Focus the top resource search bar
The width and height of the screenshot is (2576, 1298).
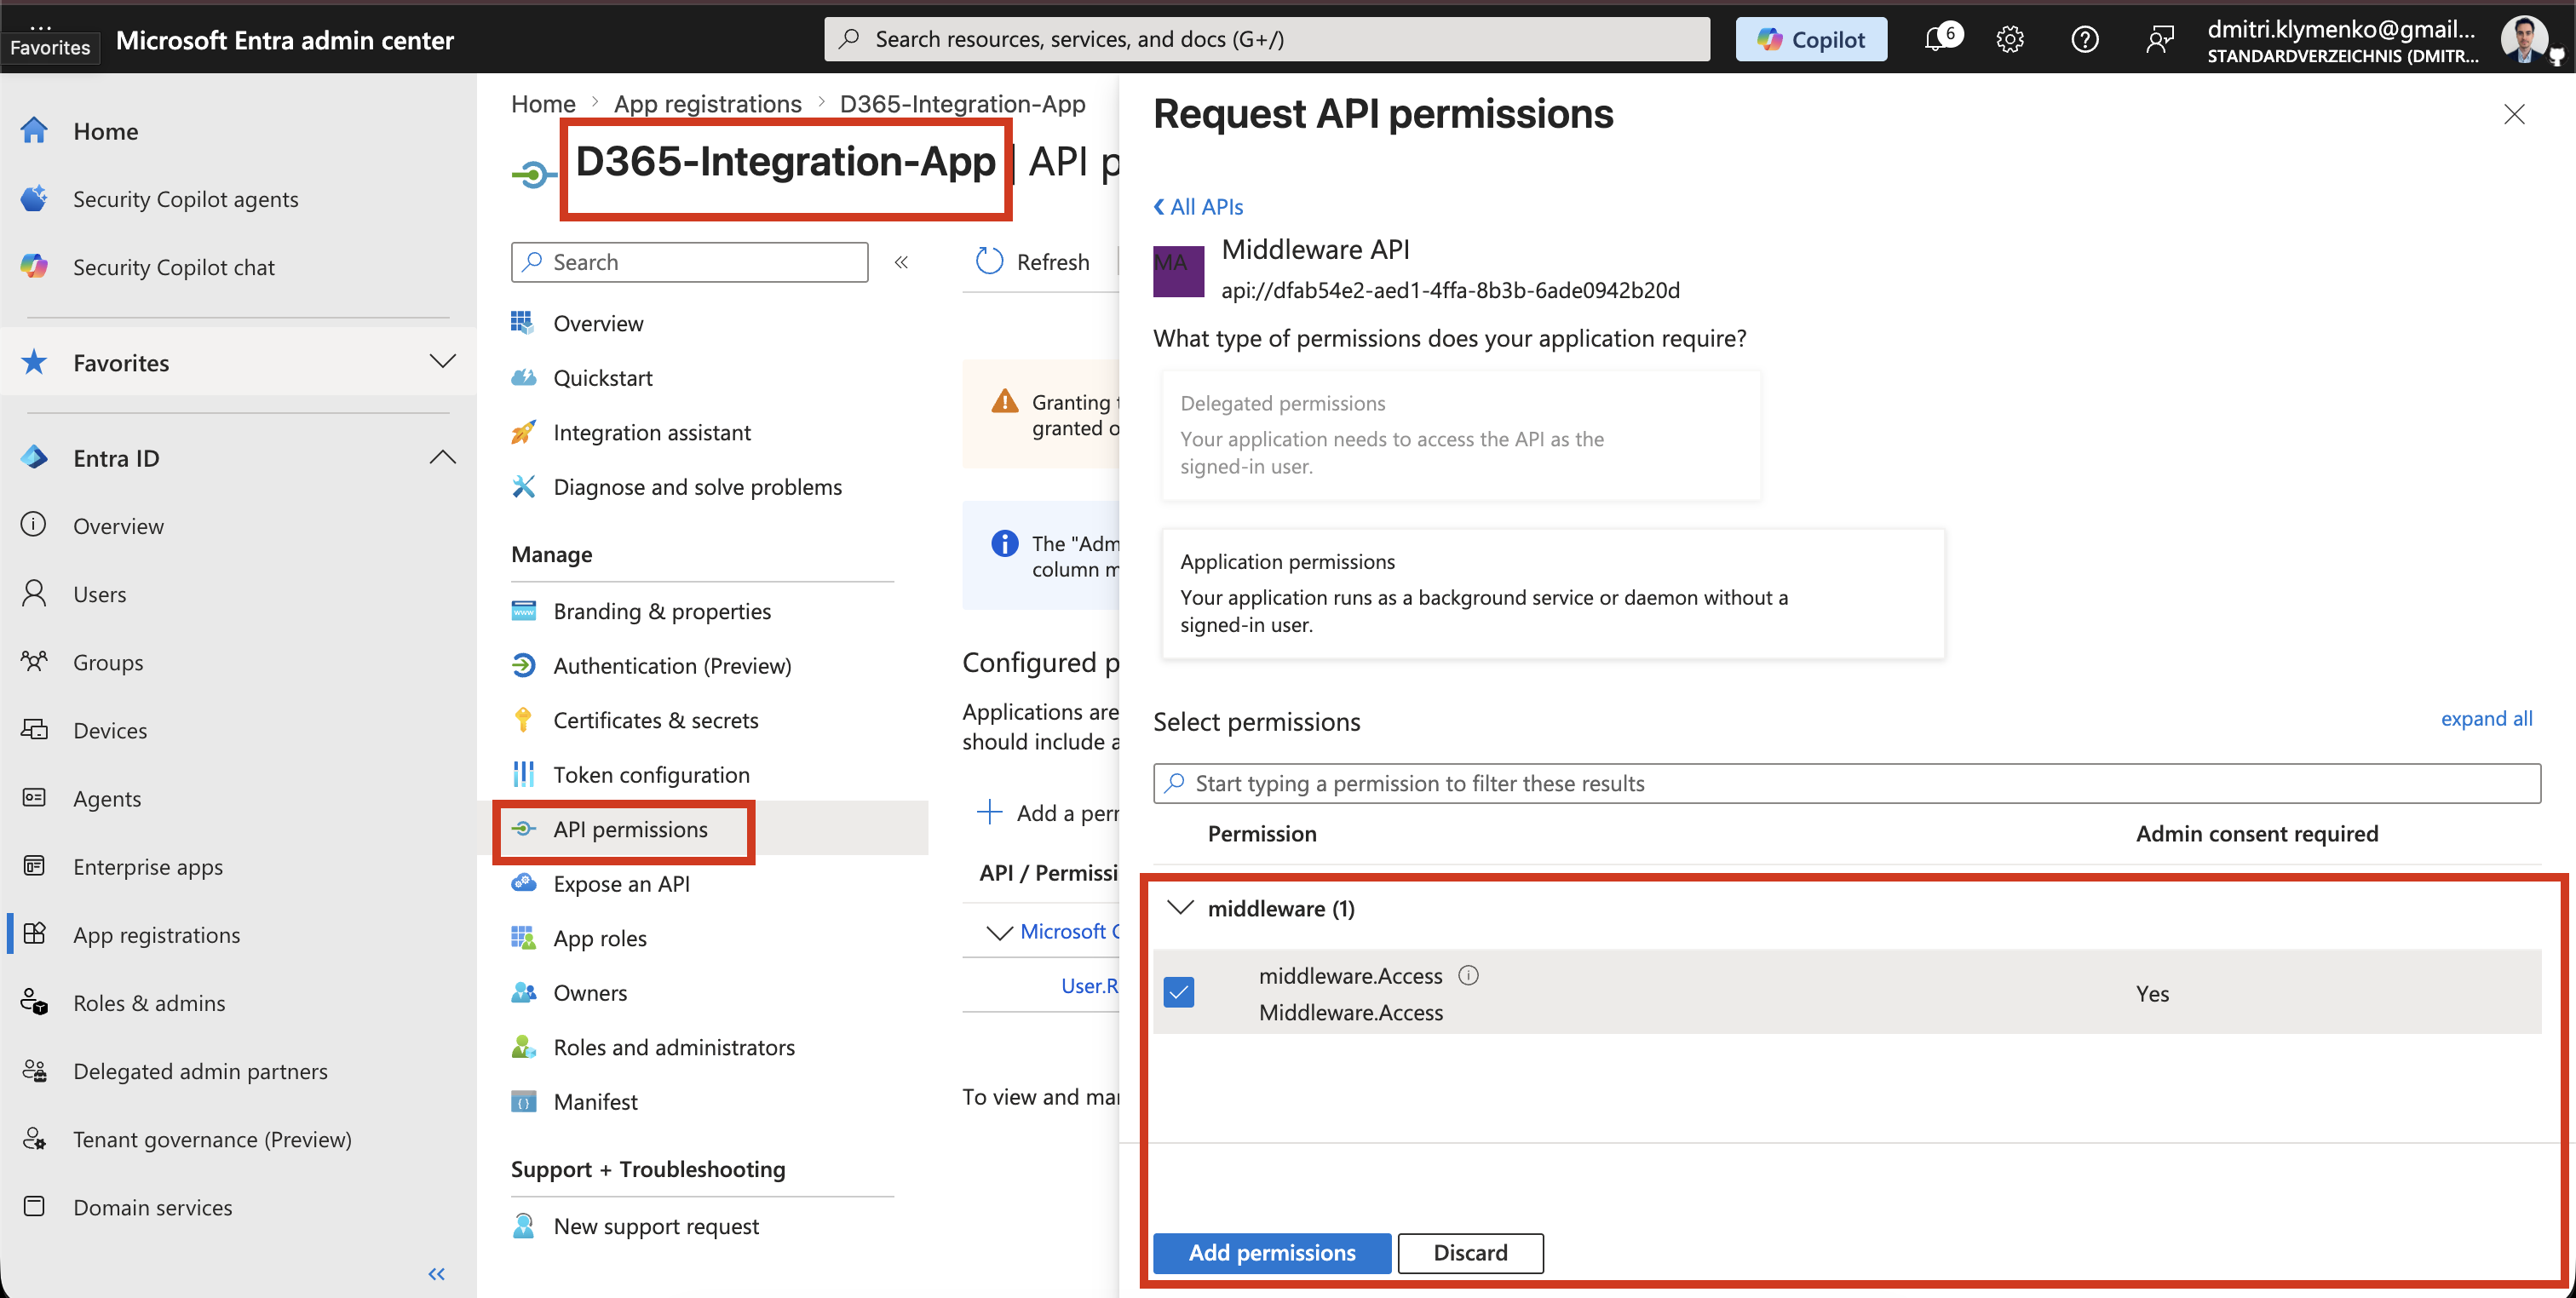[1266, 39]
